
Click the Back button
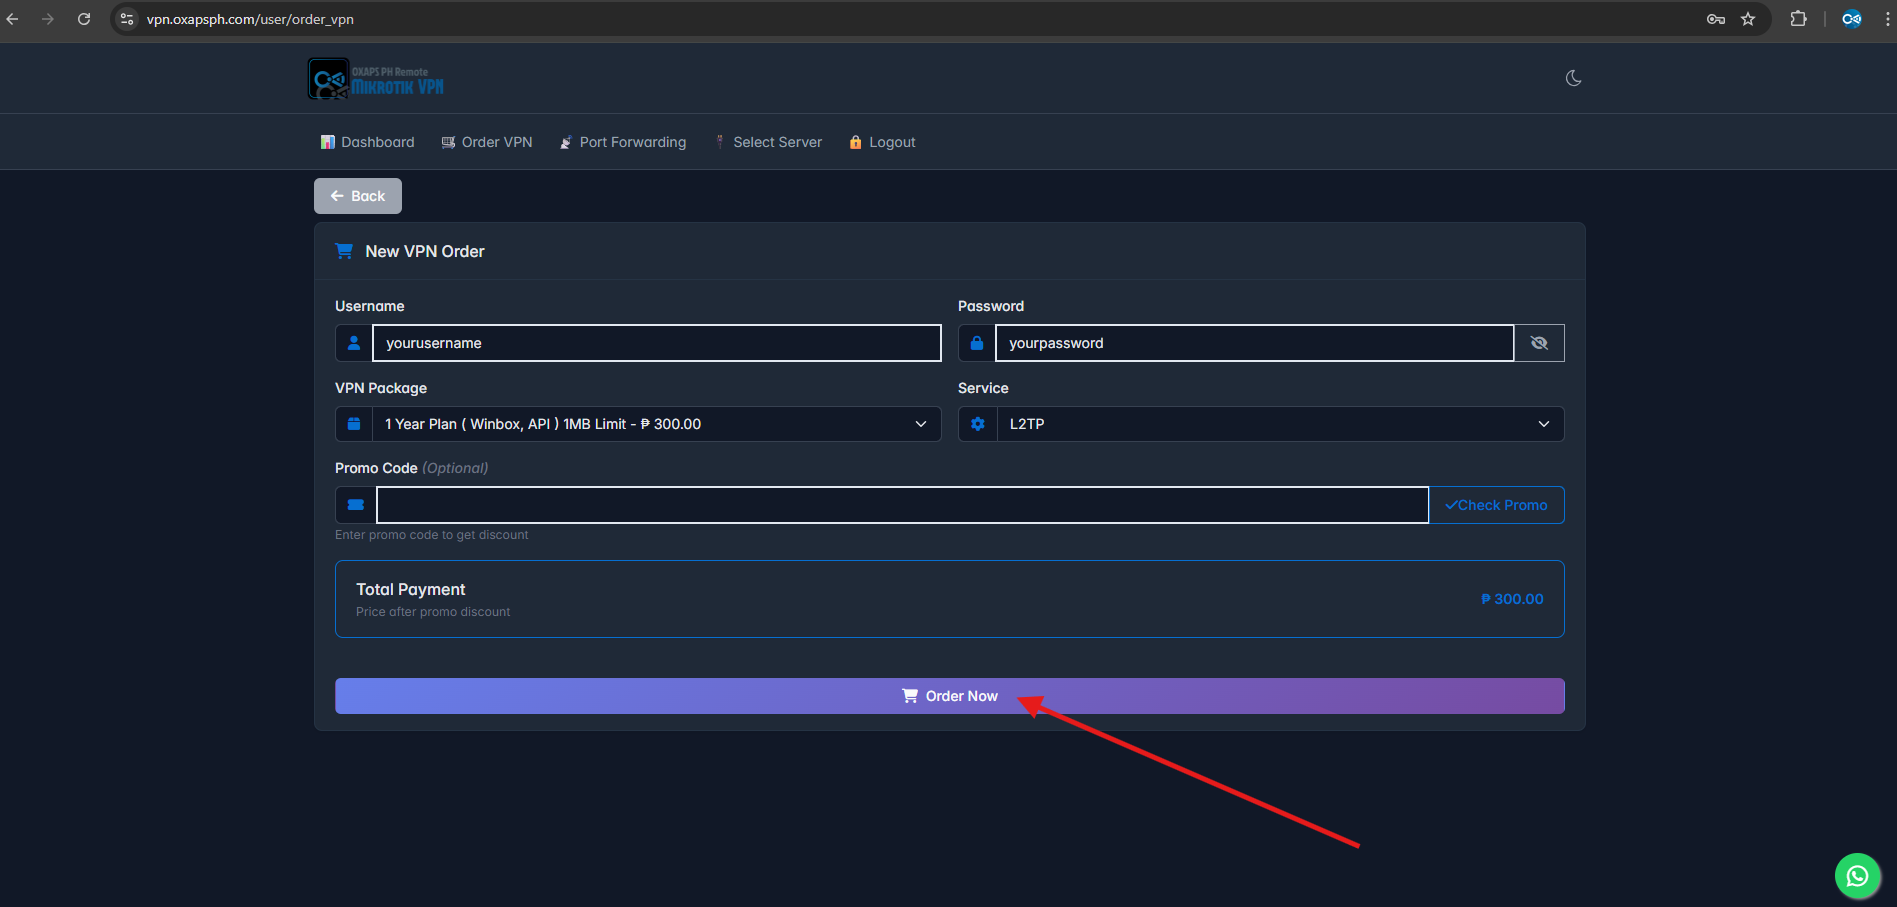(358, 196)
